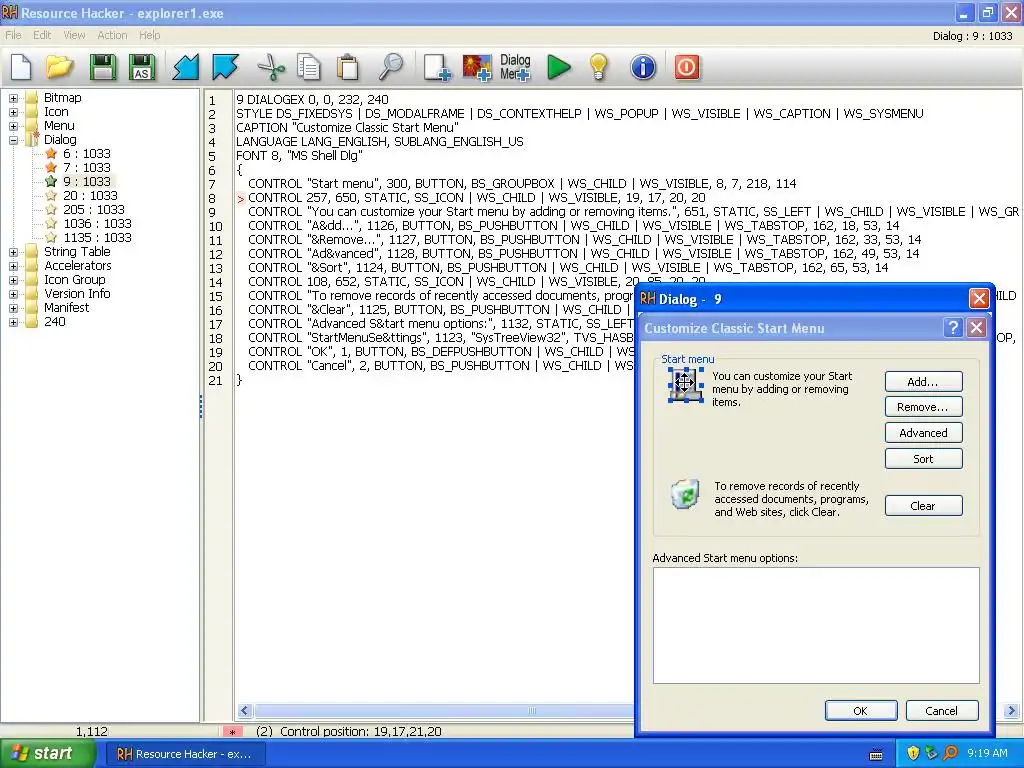Click the Add new resource icon

point(437,67)
